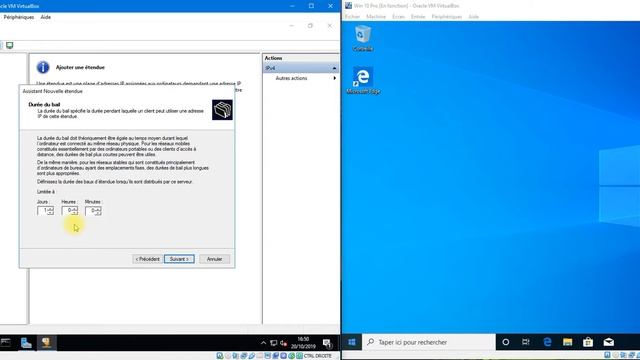Click the command prompt icon on server taskbar
Viewport: 640px width, 360px height.
5,342
